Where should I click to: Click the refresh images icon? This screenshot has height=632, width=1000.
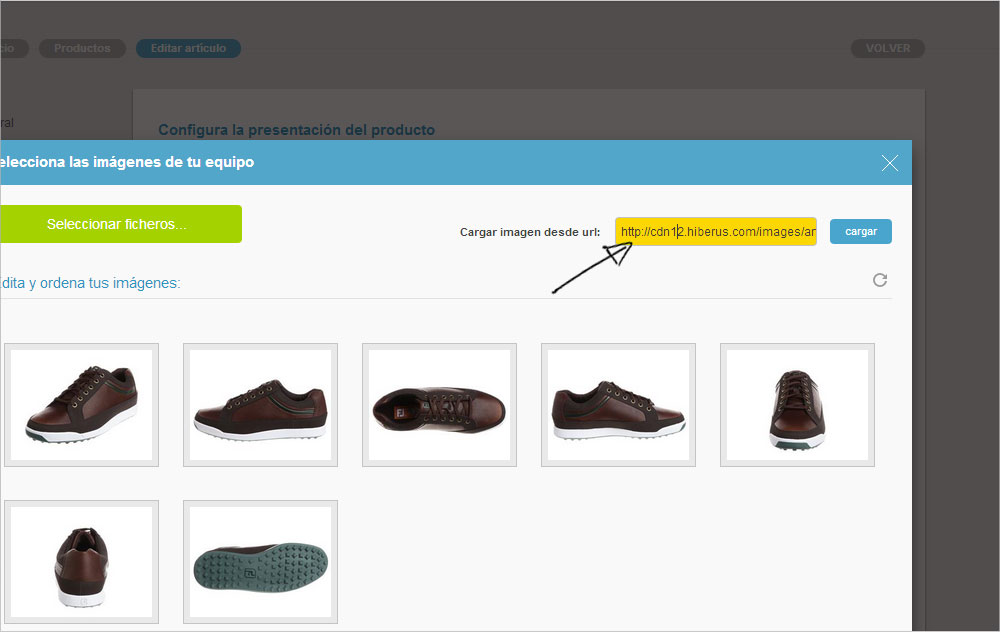point(880,280)
